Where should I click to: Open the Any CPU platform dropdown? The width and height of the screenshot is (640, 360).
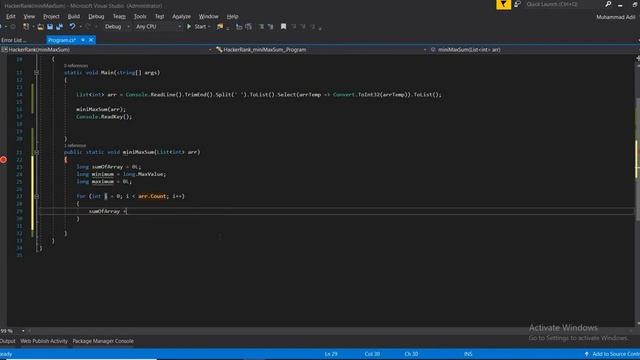point(158,27)
